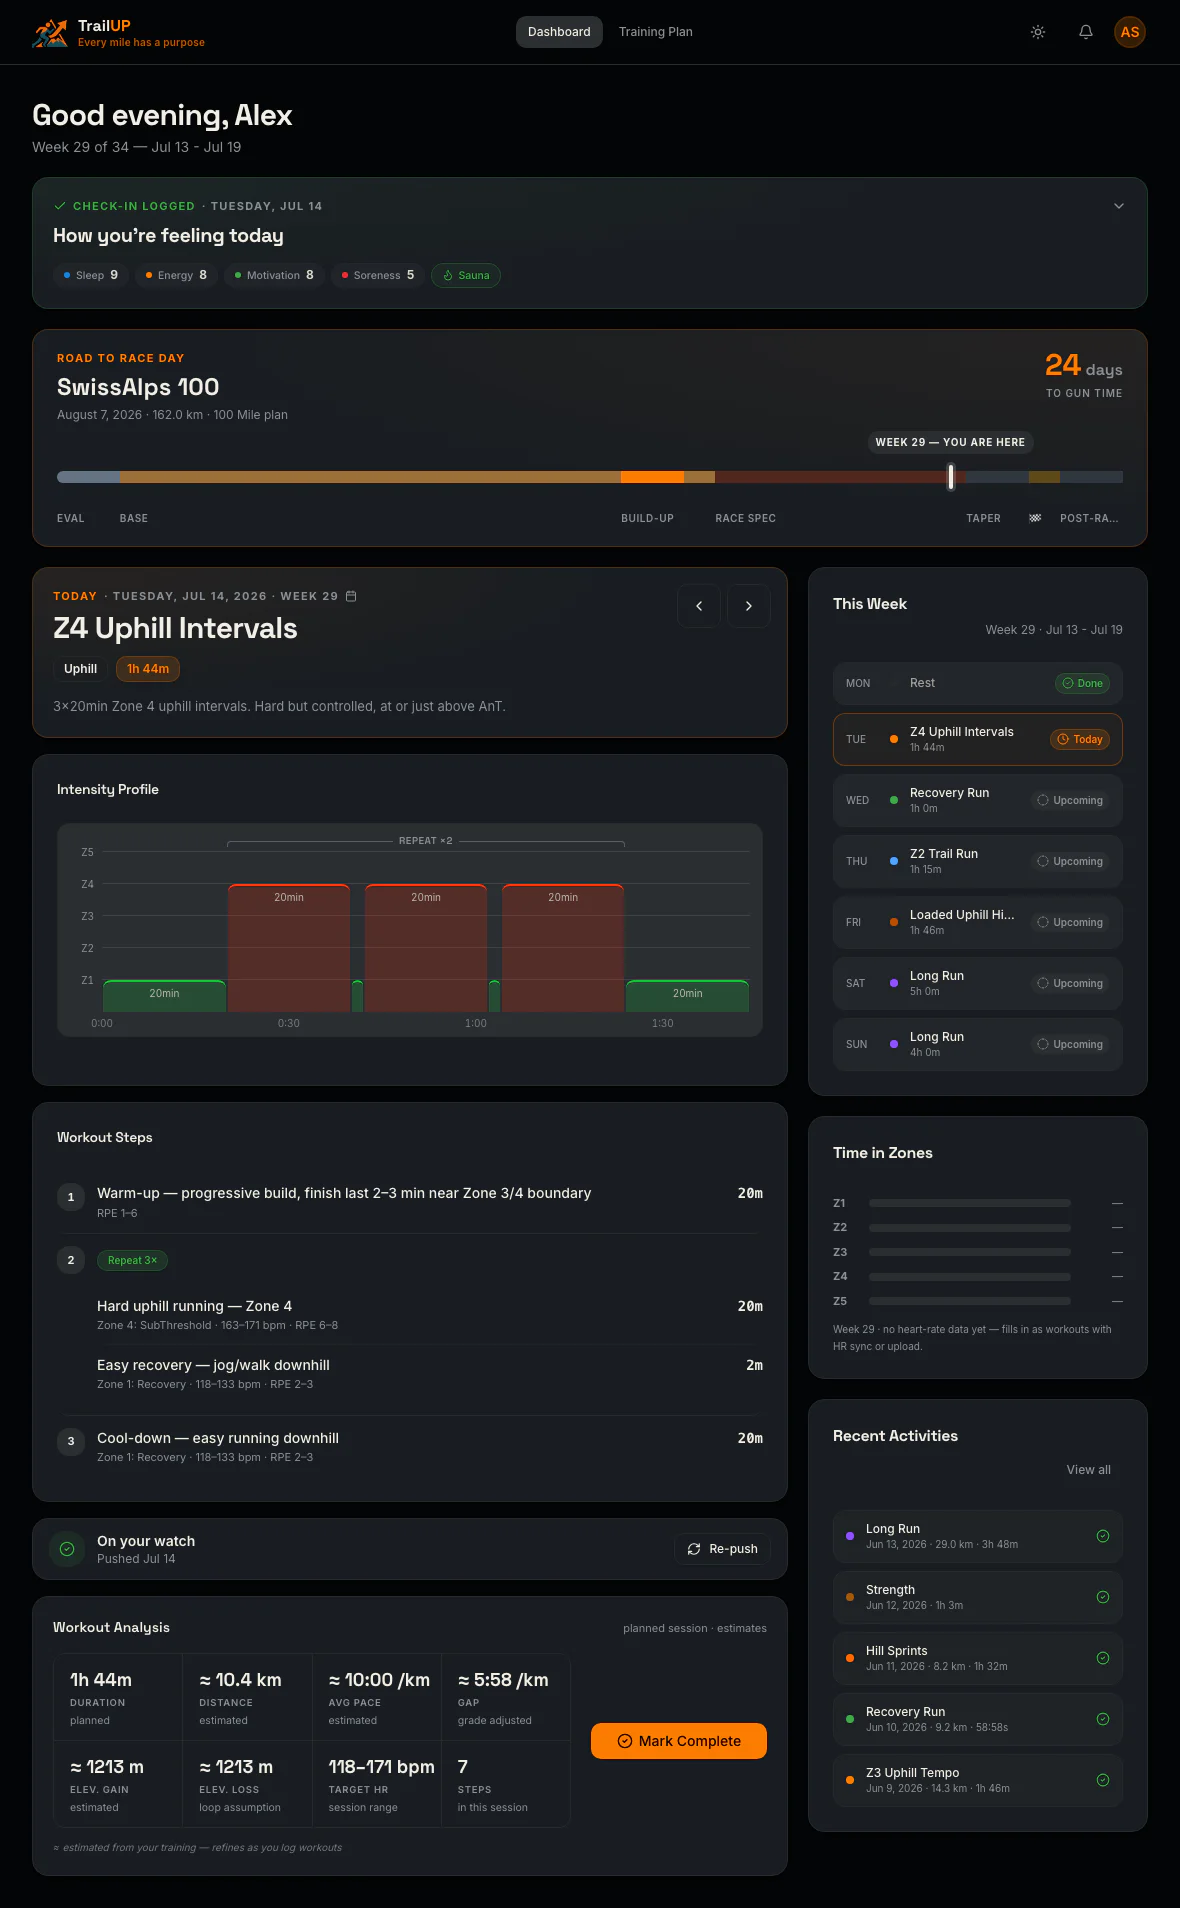Viewport: 1180px width, 1908px height.
Task: Click the ≈ 5:58 /km GAP stat
Action: (x=506, y=1697)
